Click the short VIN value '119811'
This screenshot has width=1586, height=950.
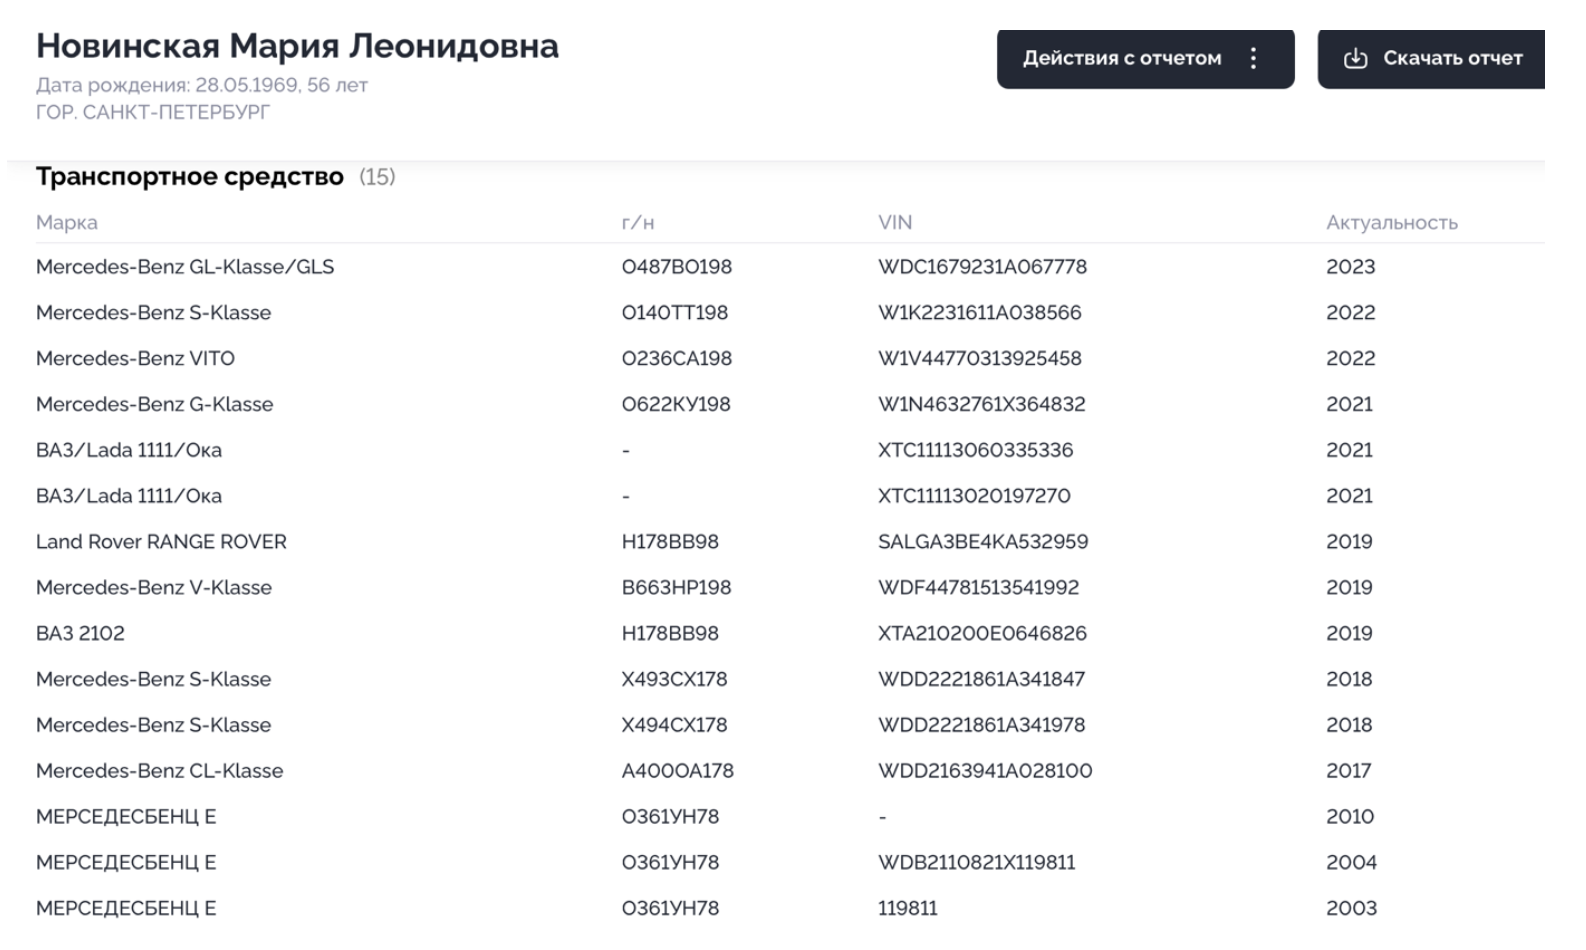coord(908,909)
